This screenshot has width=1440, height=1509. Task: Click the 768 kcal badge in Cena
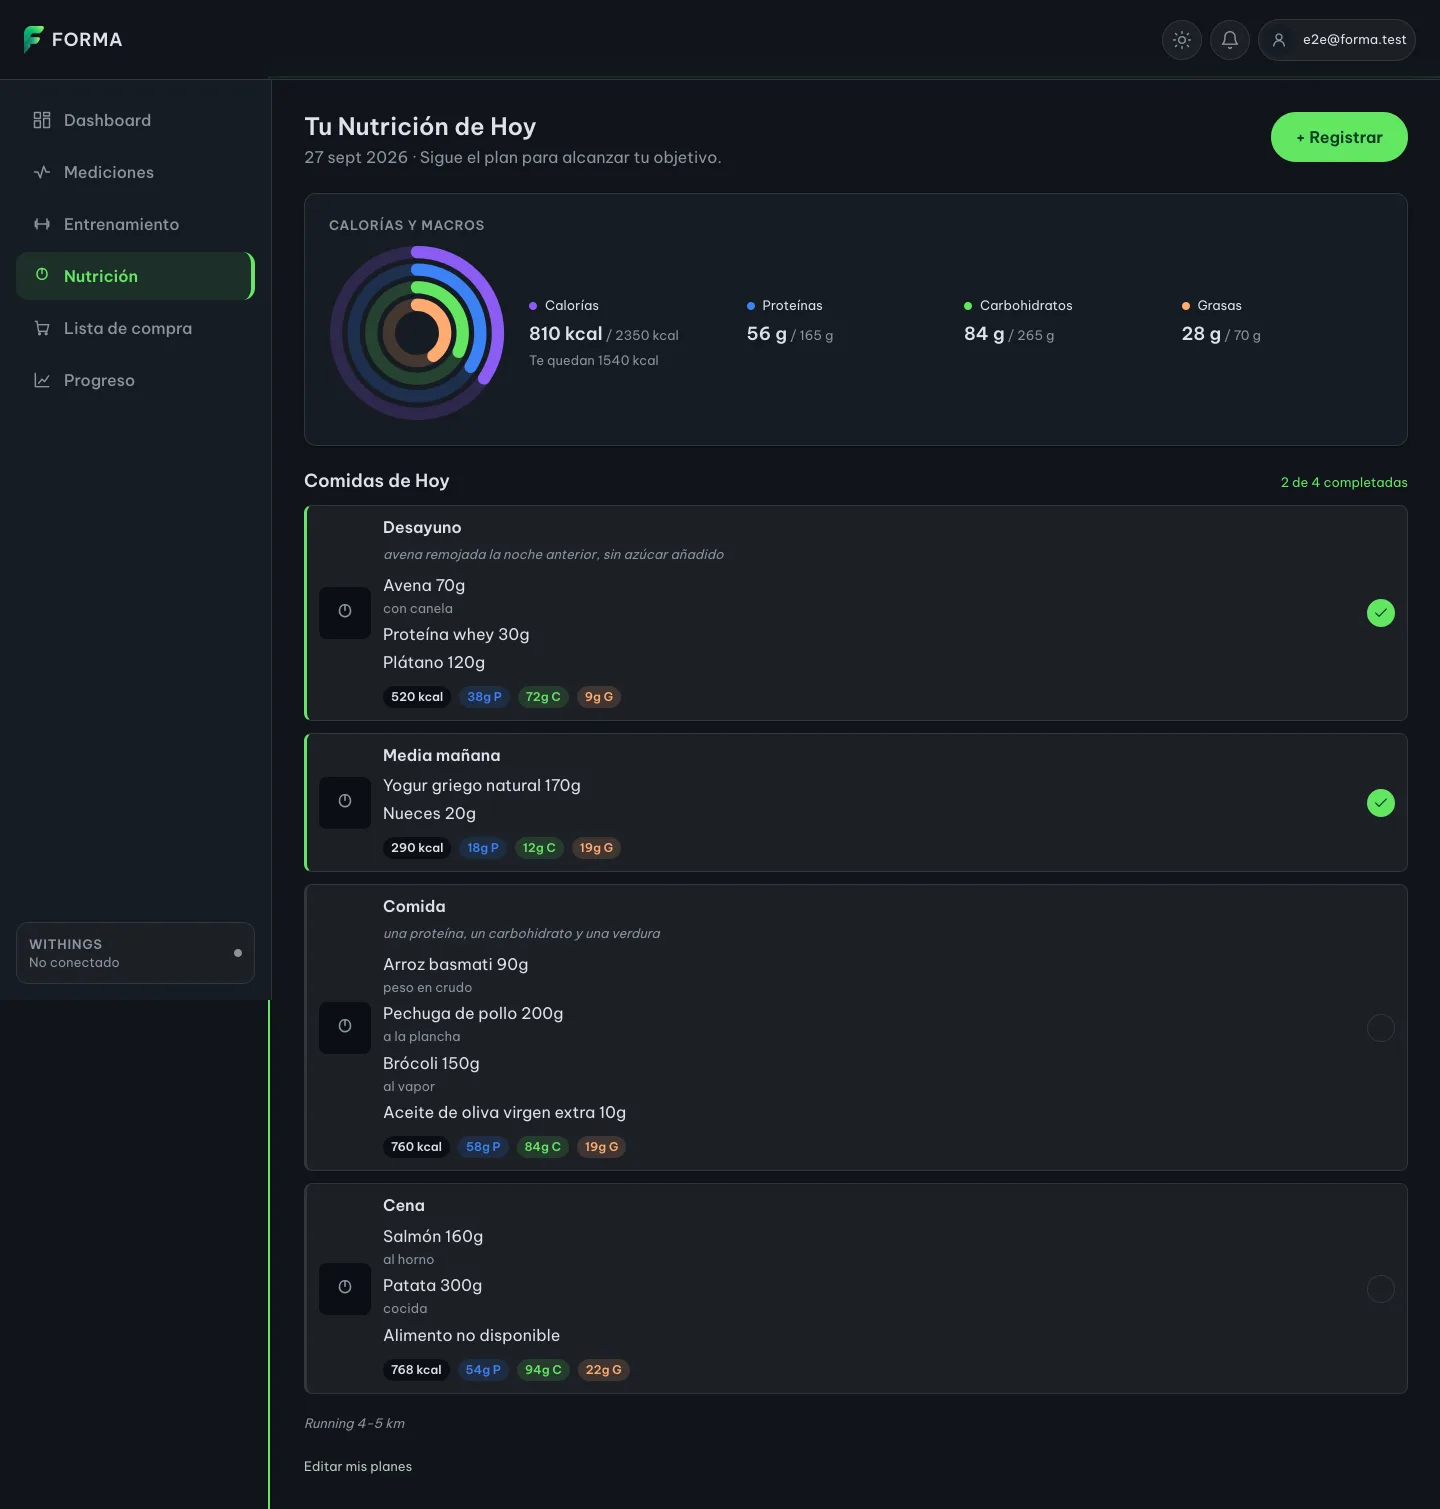(416, 1370)
